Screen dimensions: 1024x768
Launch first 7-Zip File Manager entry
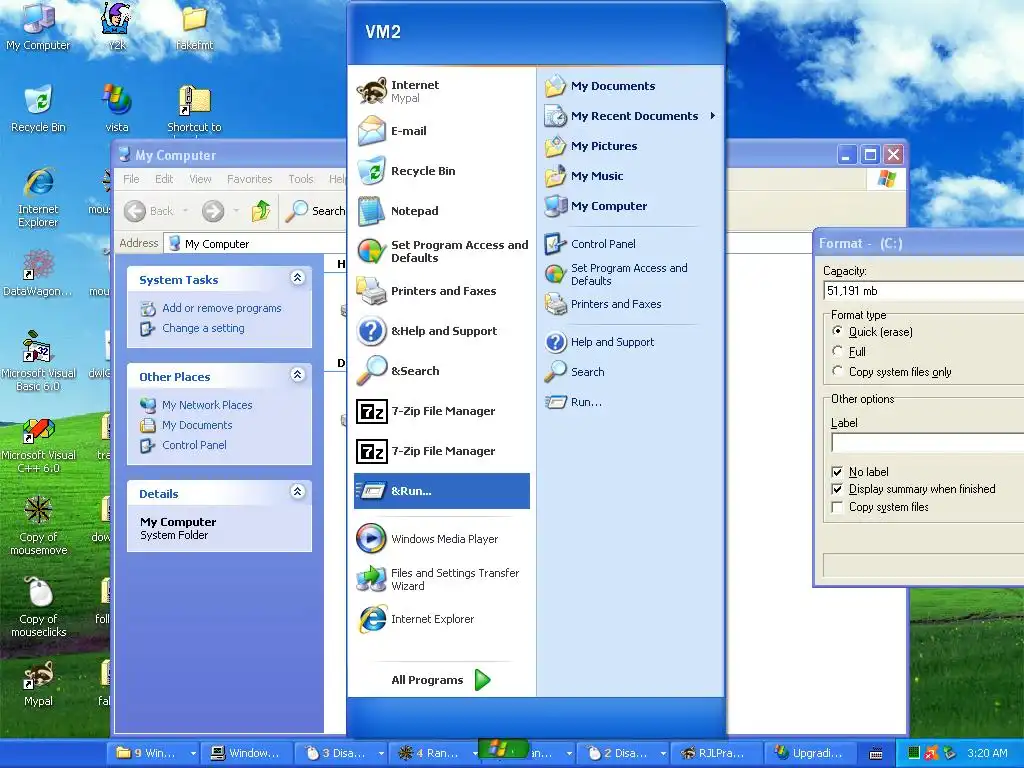click(x=441, y=411)
